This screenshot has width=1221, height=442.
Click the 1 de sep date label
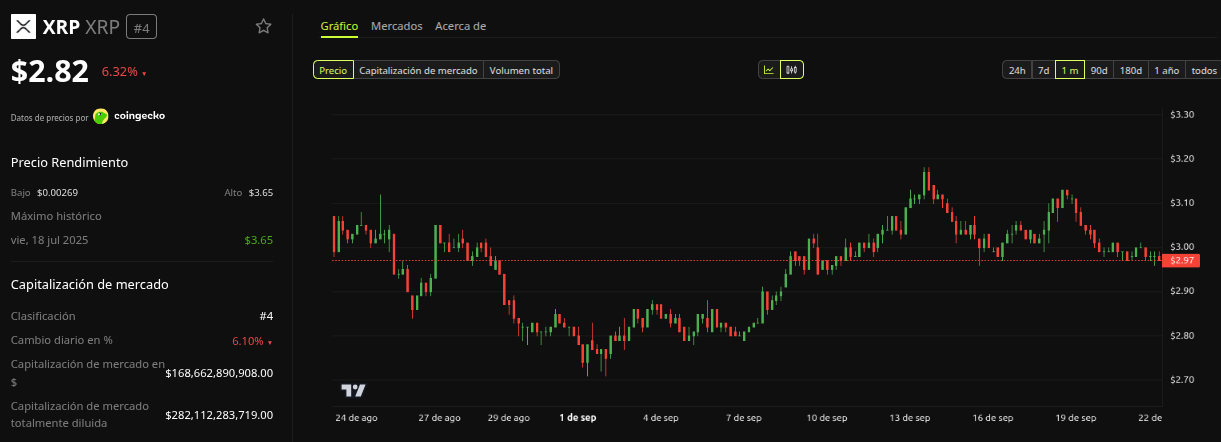tap(578, 417)
